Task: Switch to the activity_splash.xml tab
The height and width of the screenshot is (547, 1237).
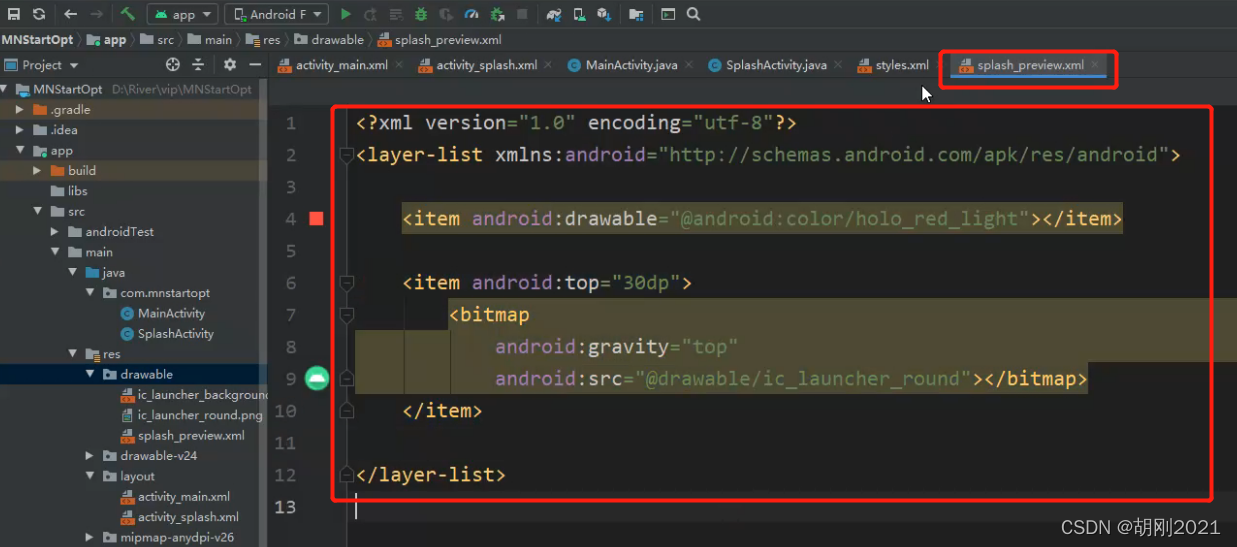Action: click(x=486, y=65)
